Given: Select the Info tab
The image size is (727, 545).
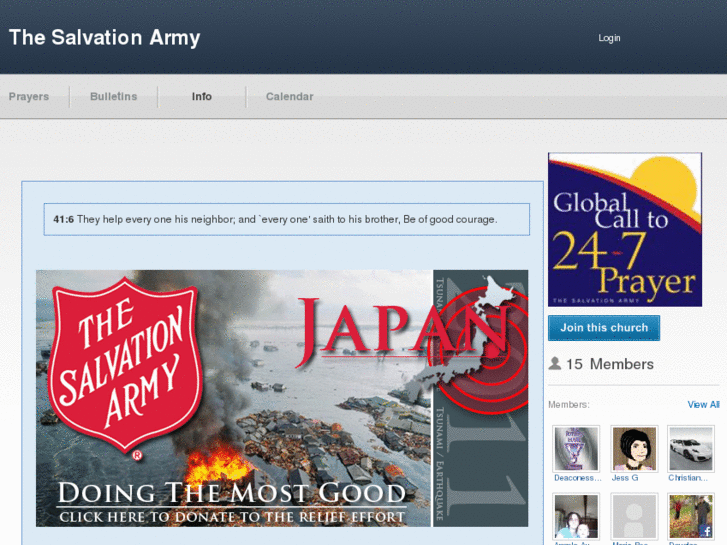Looking at the screenshot, I should (202, 96).
